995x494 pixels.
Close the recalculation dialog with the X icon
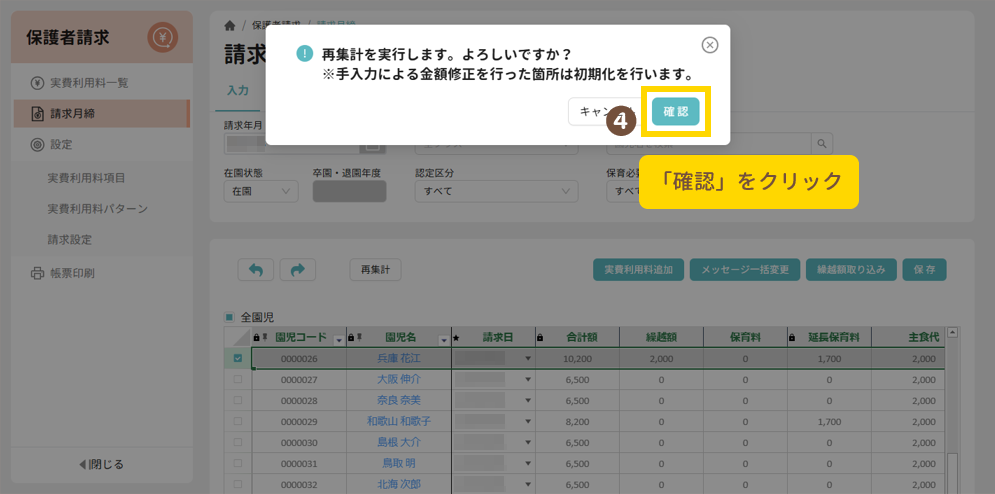tap(709, 45)
